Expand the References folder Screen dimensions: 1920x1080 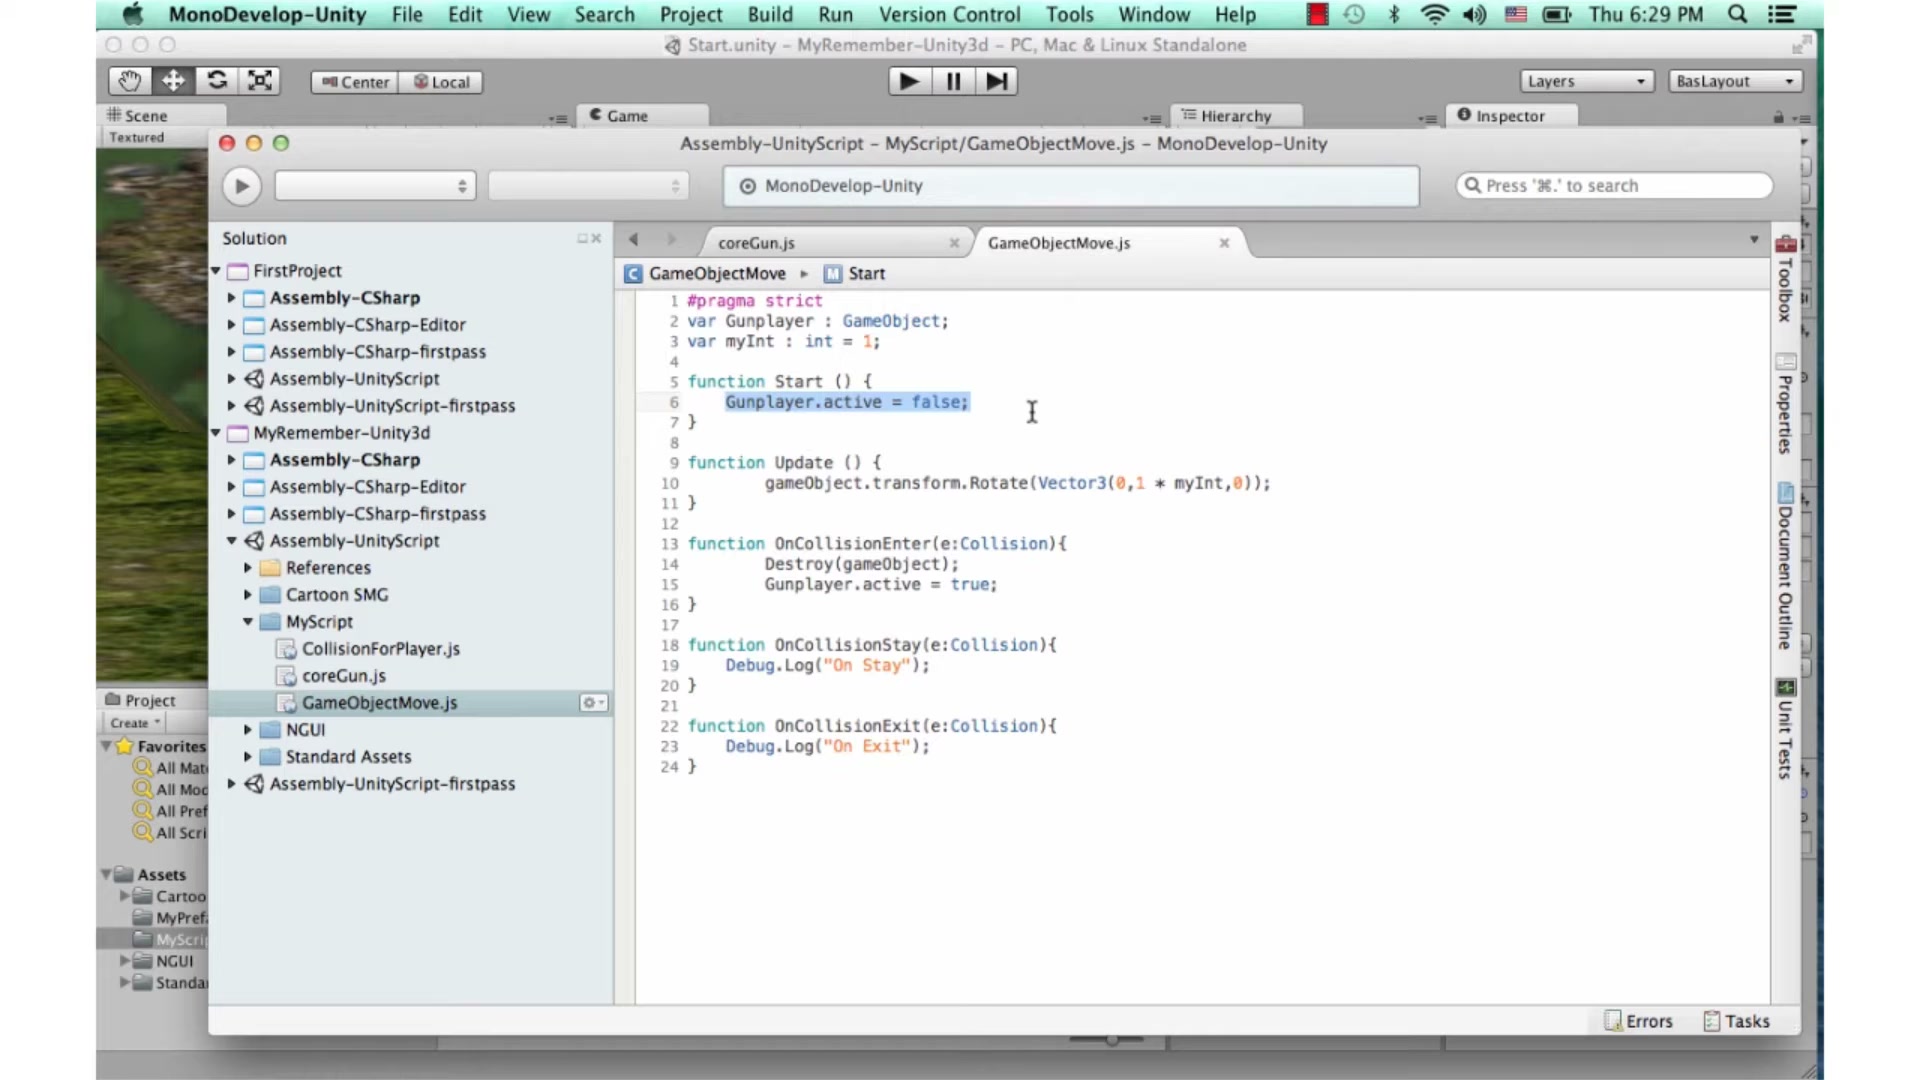248,568
